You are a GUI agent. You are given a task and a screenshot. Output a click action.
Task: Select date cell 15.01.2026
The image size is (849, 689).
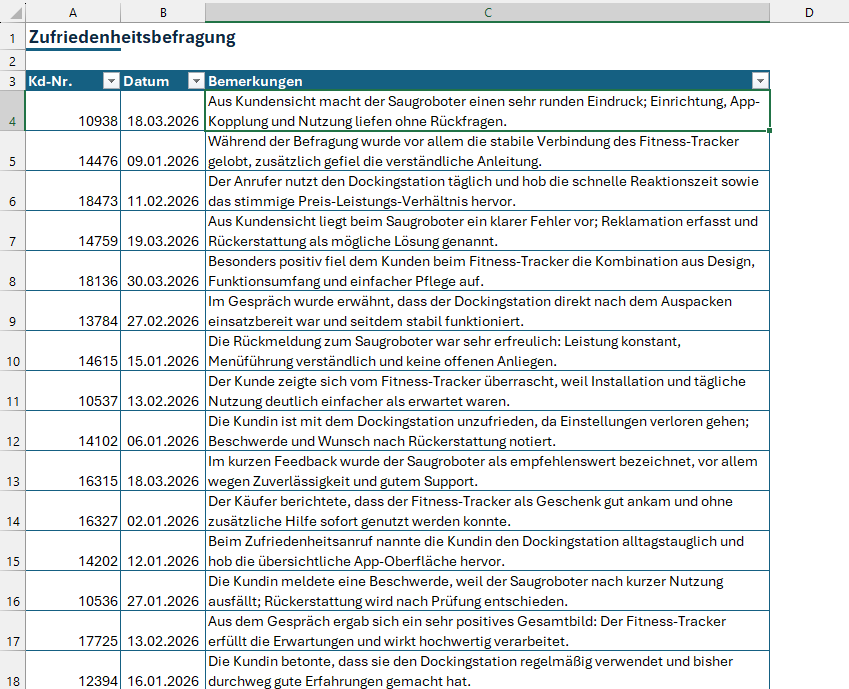click(163, 351)
